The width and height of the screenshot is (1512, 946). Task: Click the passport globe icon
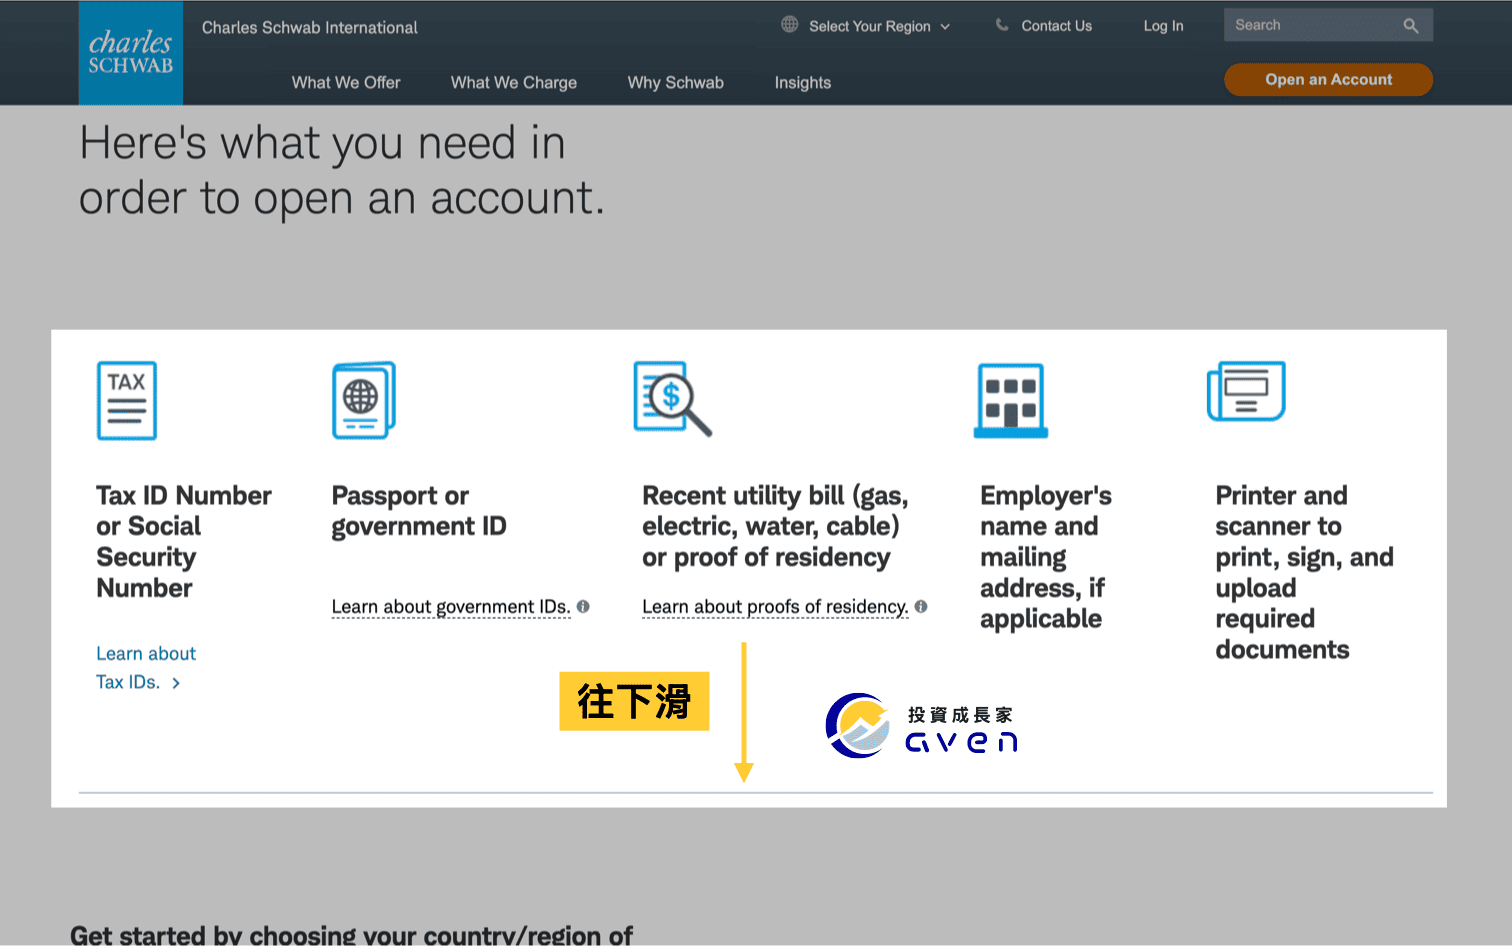coord(363,400)
